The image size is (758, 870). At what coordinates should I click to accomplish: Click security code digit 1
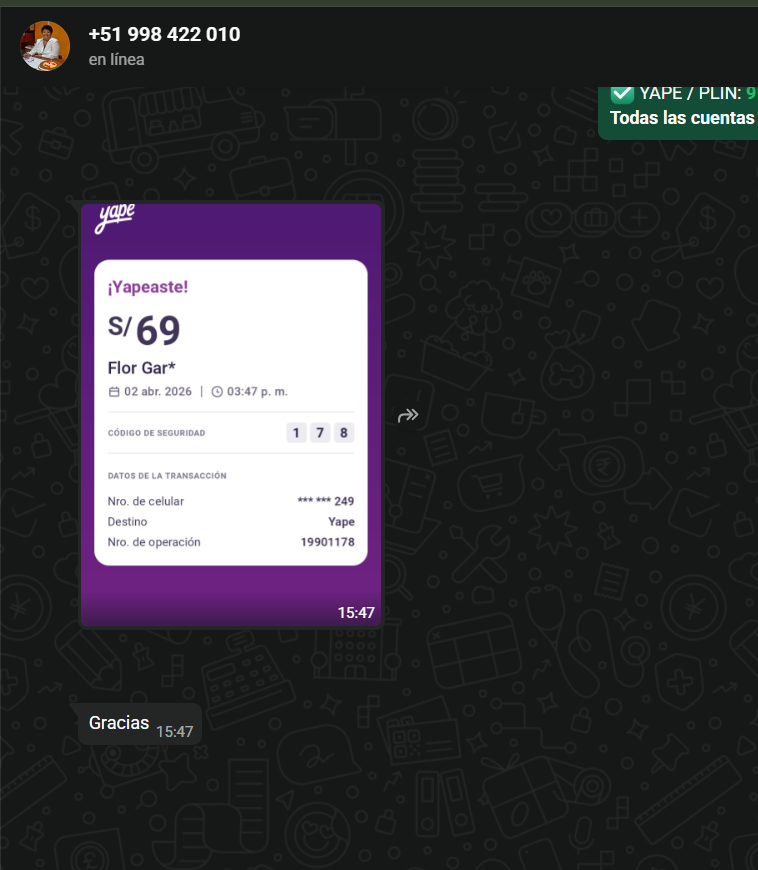click(296, 433)
